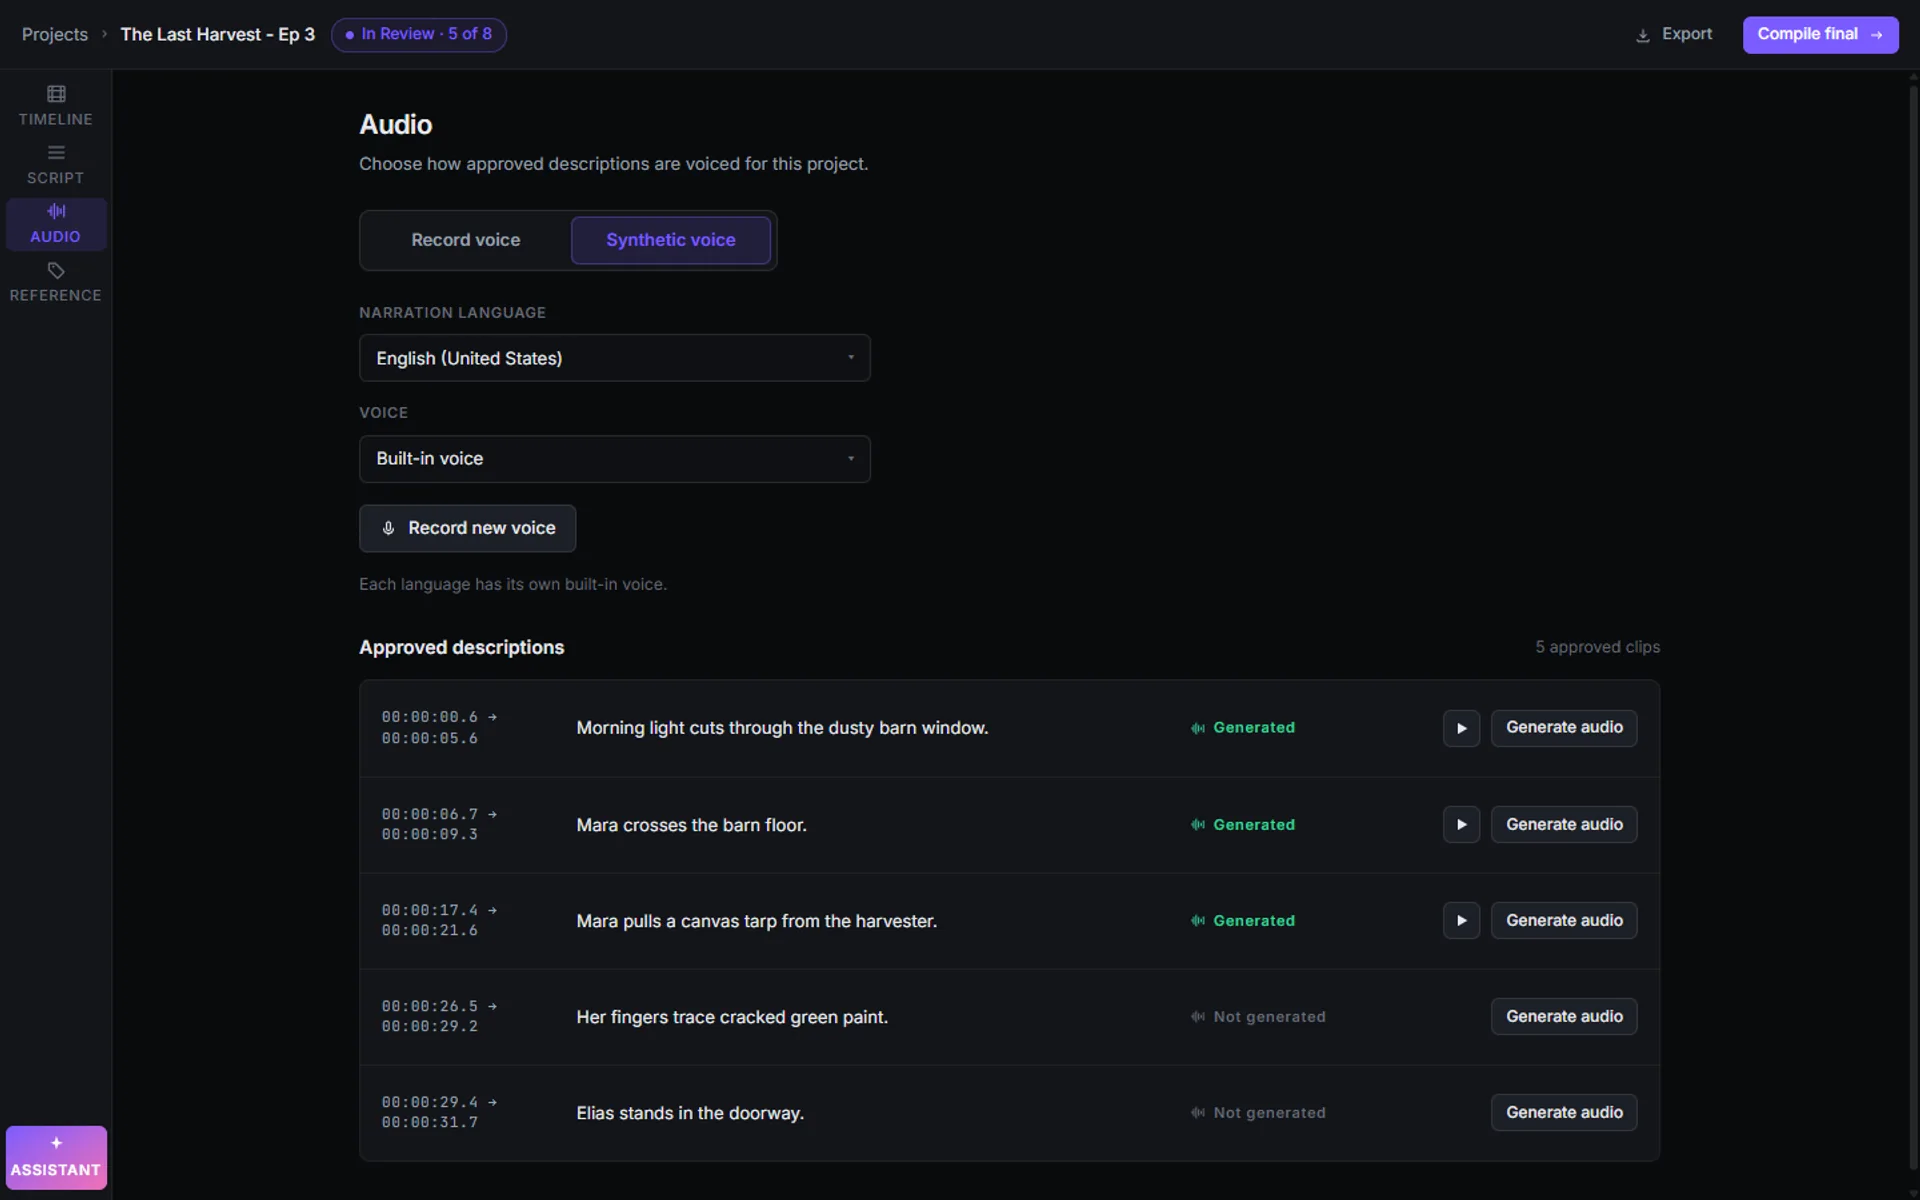Image resolution: width=1920 pixels, height=1200 pixels.
Task: Generate audio for "Mara pulls a canvas tarp"
Action: tap(1564, 921)
